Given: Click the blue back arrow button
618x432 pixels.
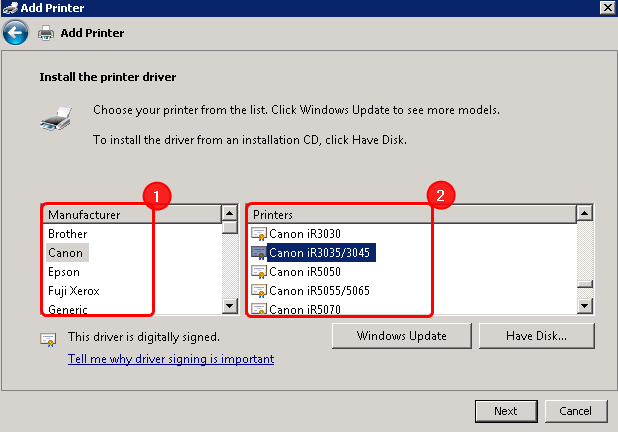Looking at the screenshot, I should click(x=15, y=33).
